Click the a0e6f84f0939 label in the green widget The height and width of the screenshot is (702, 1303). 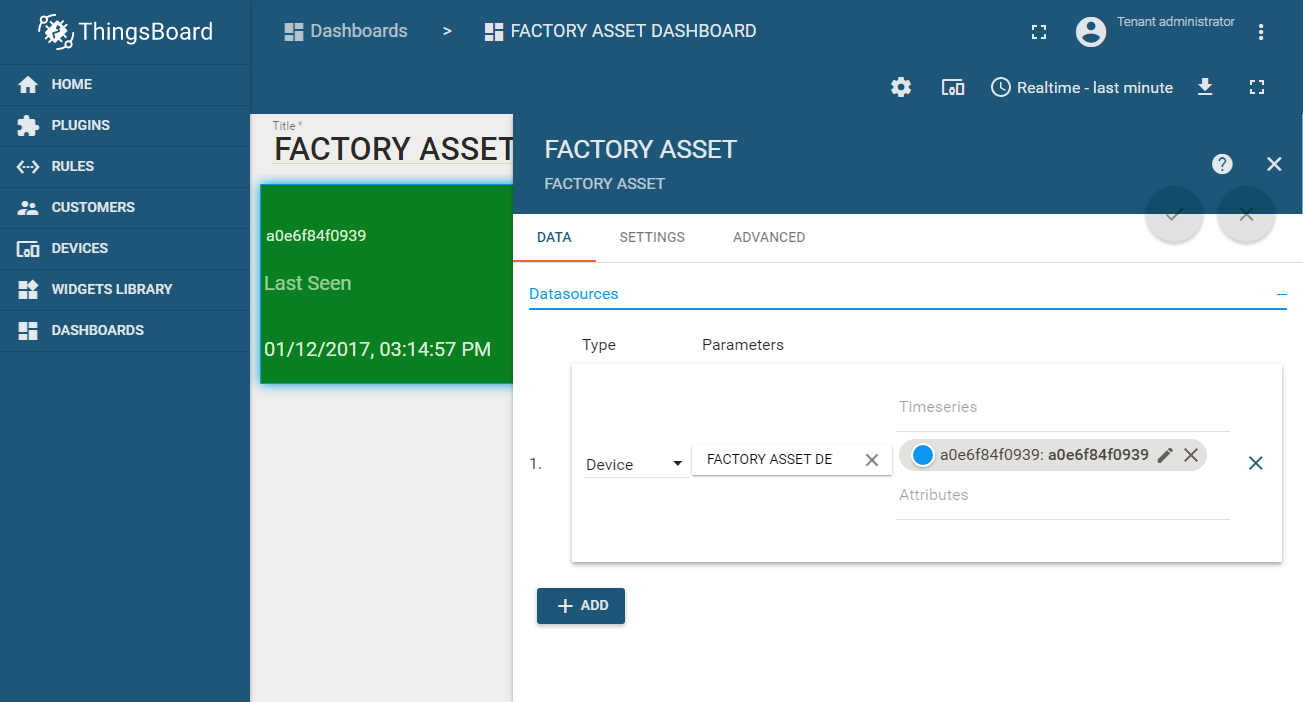(316, 236)
